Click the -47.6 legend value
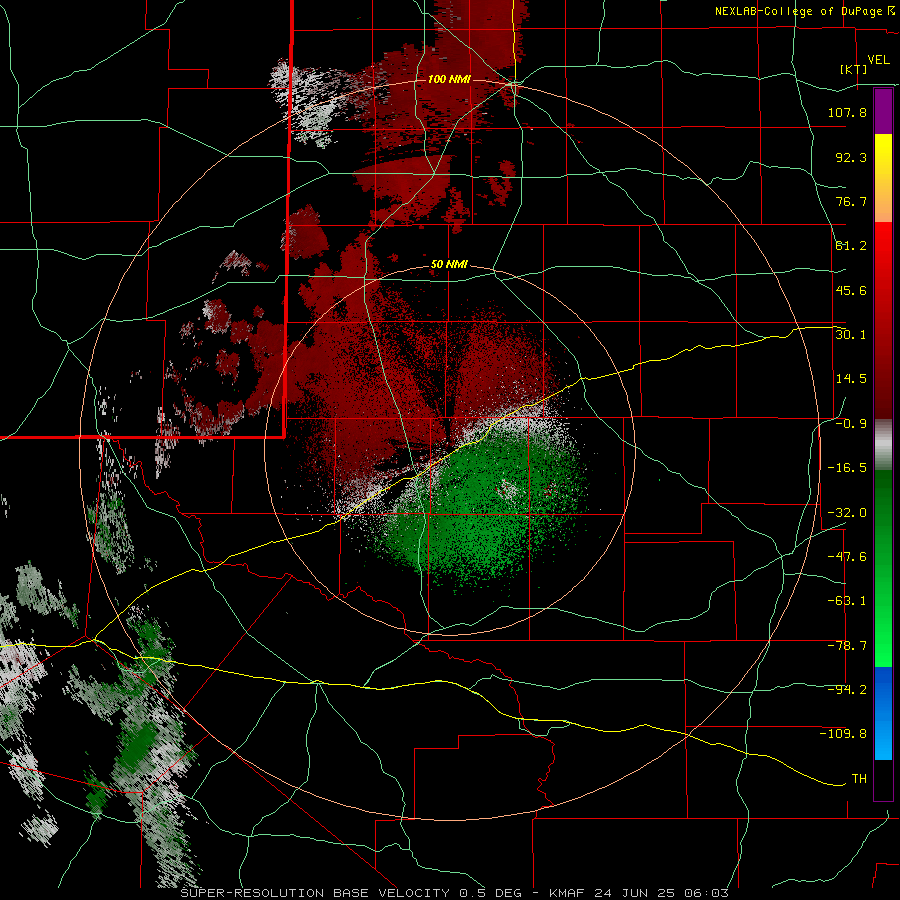This screenshot has height=900, width=900. click(x=847, y=557)
